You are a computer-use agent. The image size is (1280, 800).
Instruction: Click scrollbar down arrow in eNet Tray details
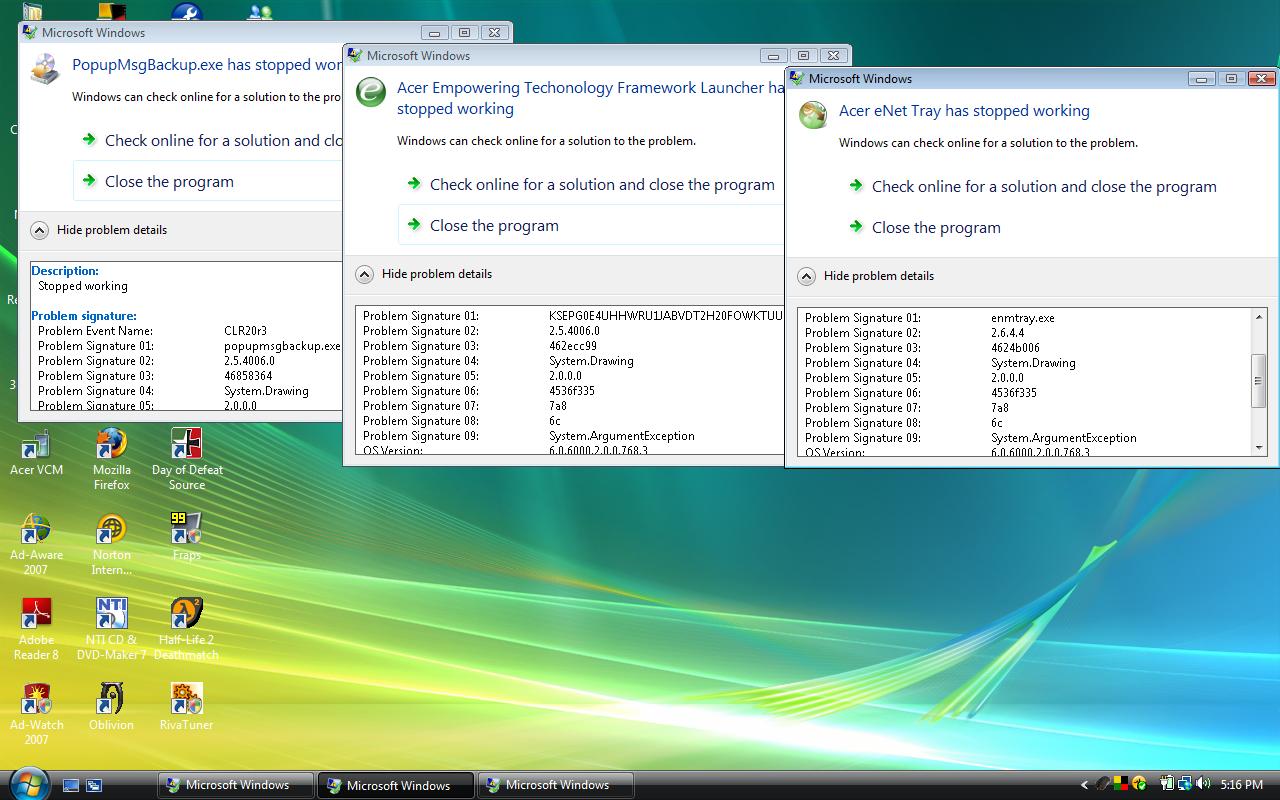(1259, 447)
